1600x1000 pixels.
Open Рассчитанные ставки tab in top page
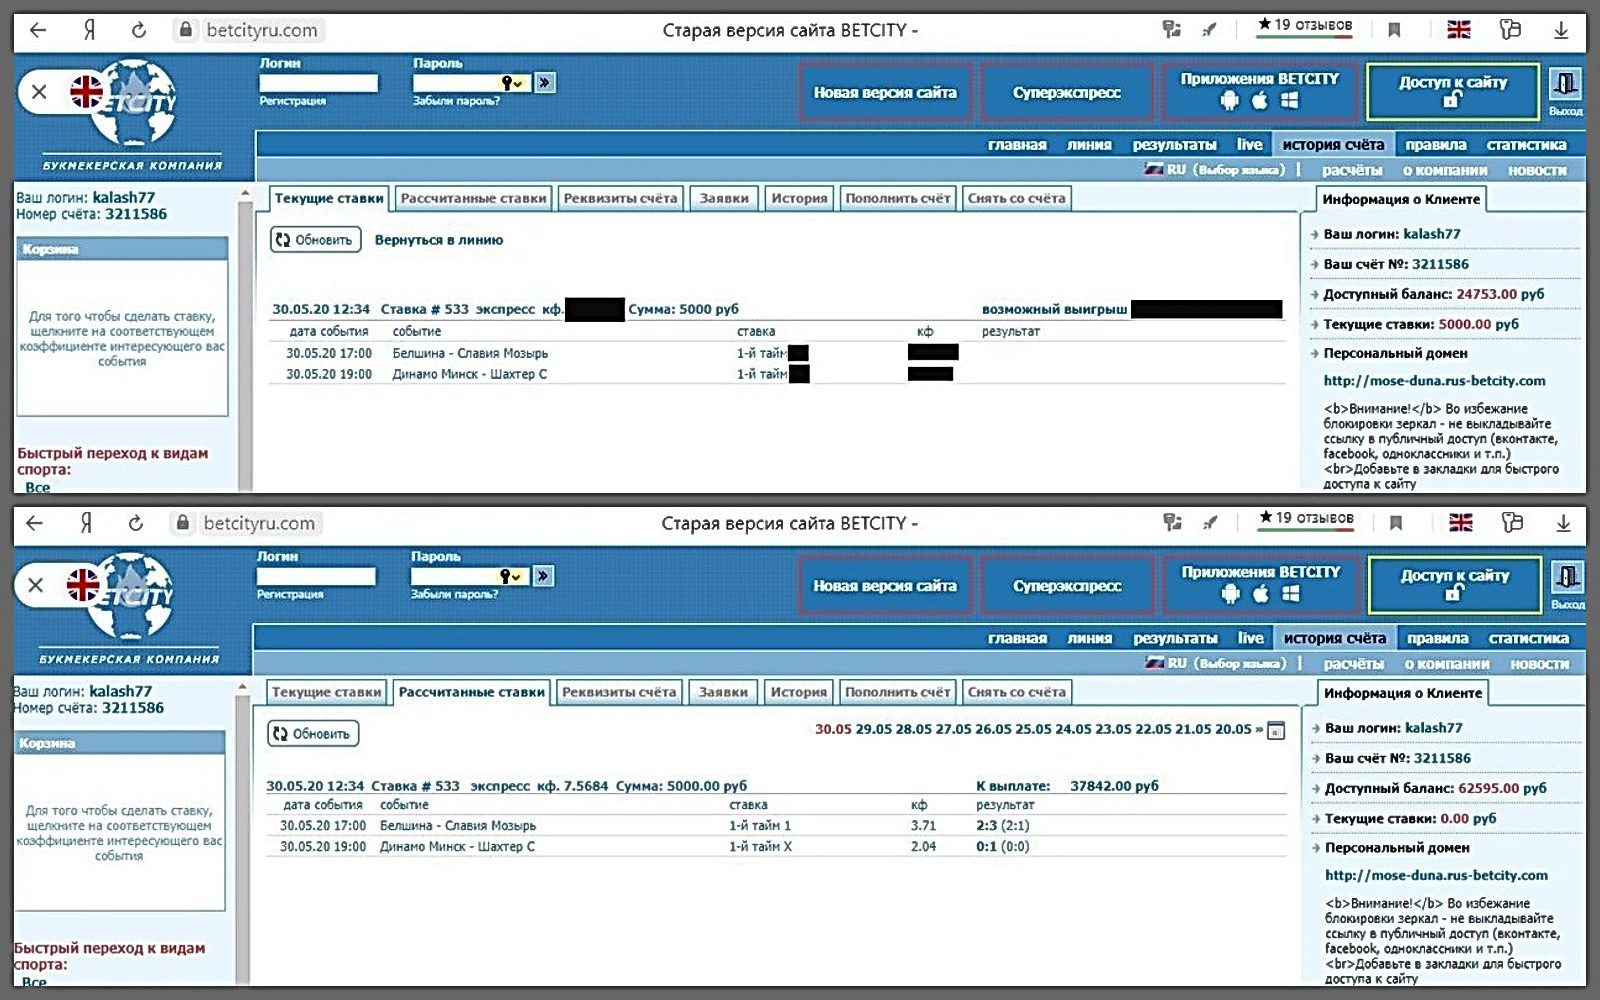473,198
